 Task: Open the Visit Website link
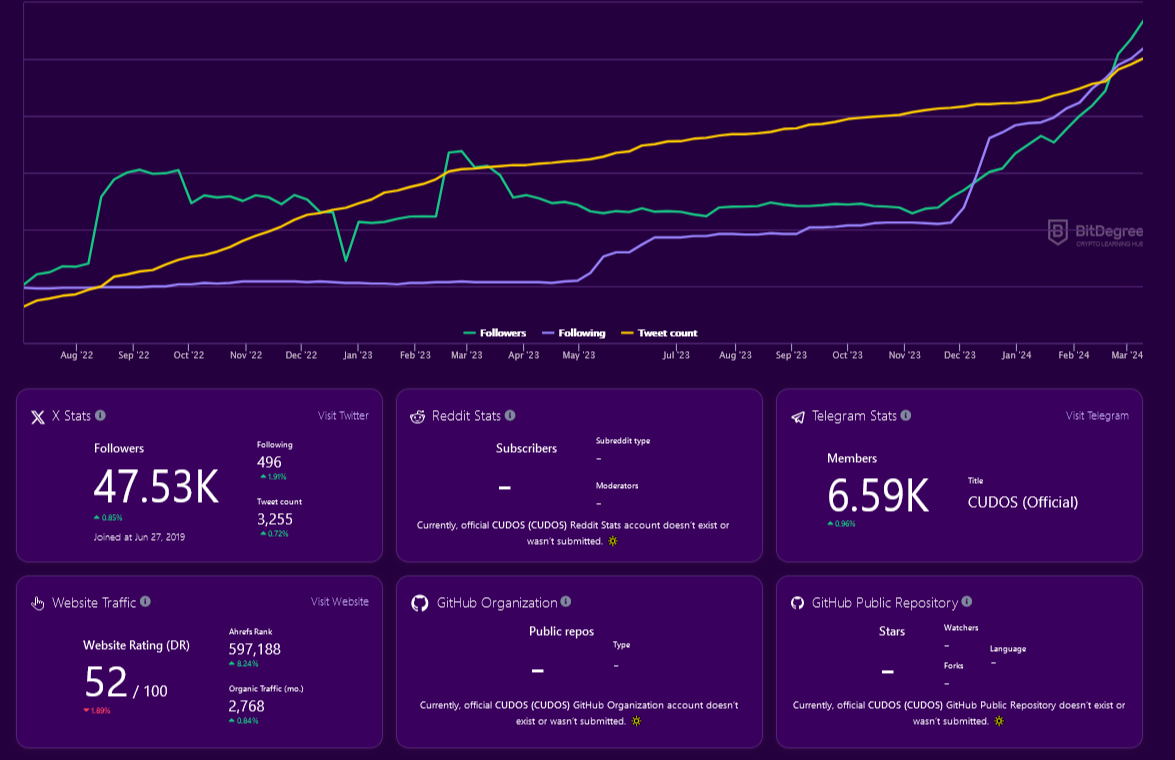339,601
